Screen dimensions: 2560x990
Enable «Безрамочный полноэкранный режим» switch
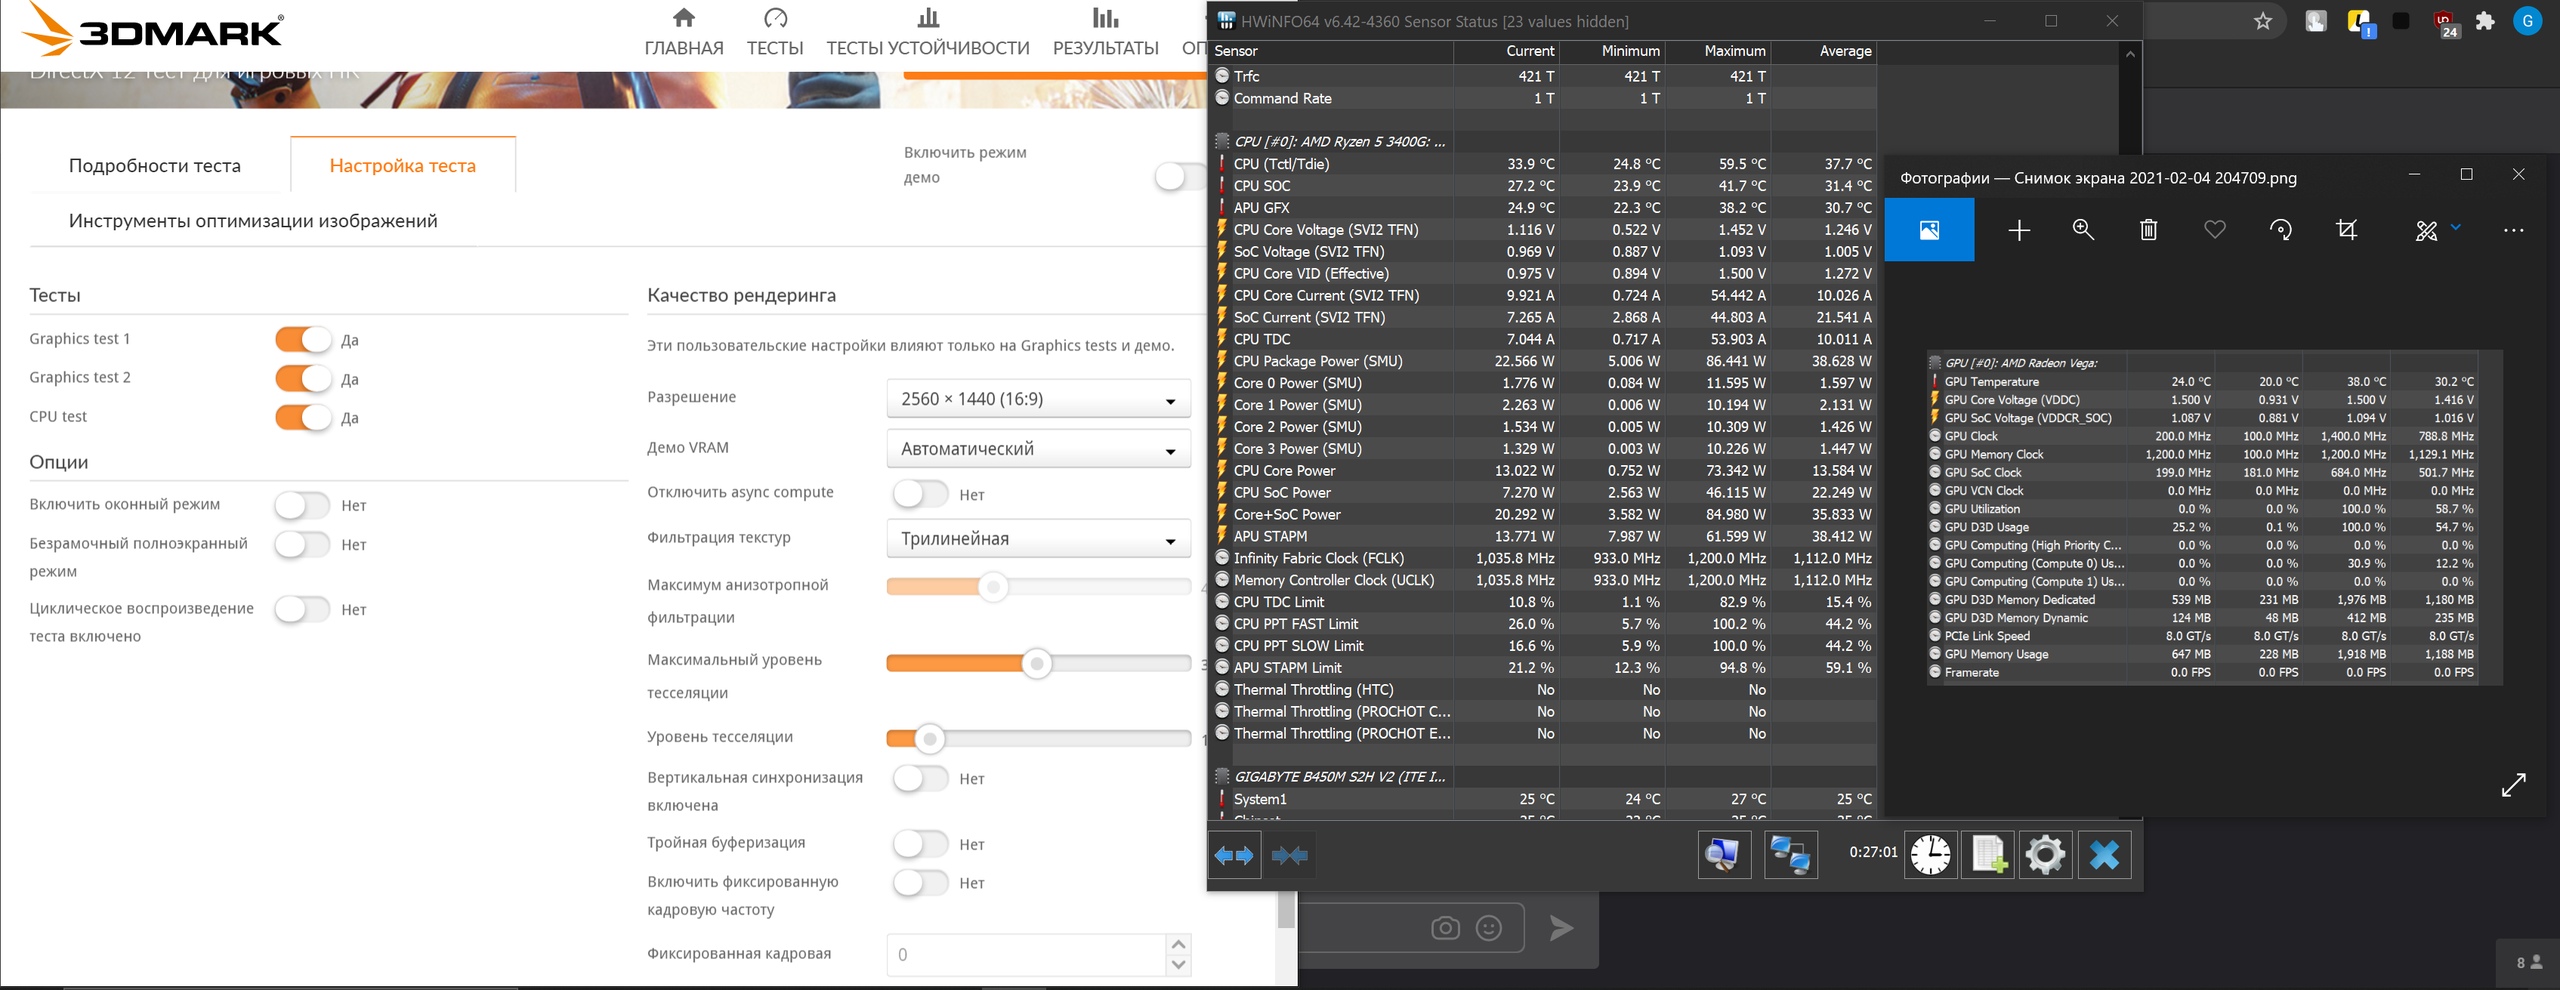[x=303, y=544]
